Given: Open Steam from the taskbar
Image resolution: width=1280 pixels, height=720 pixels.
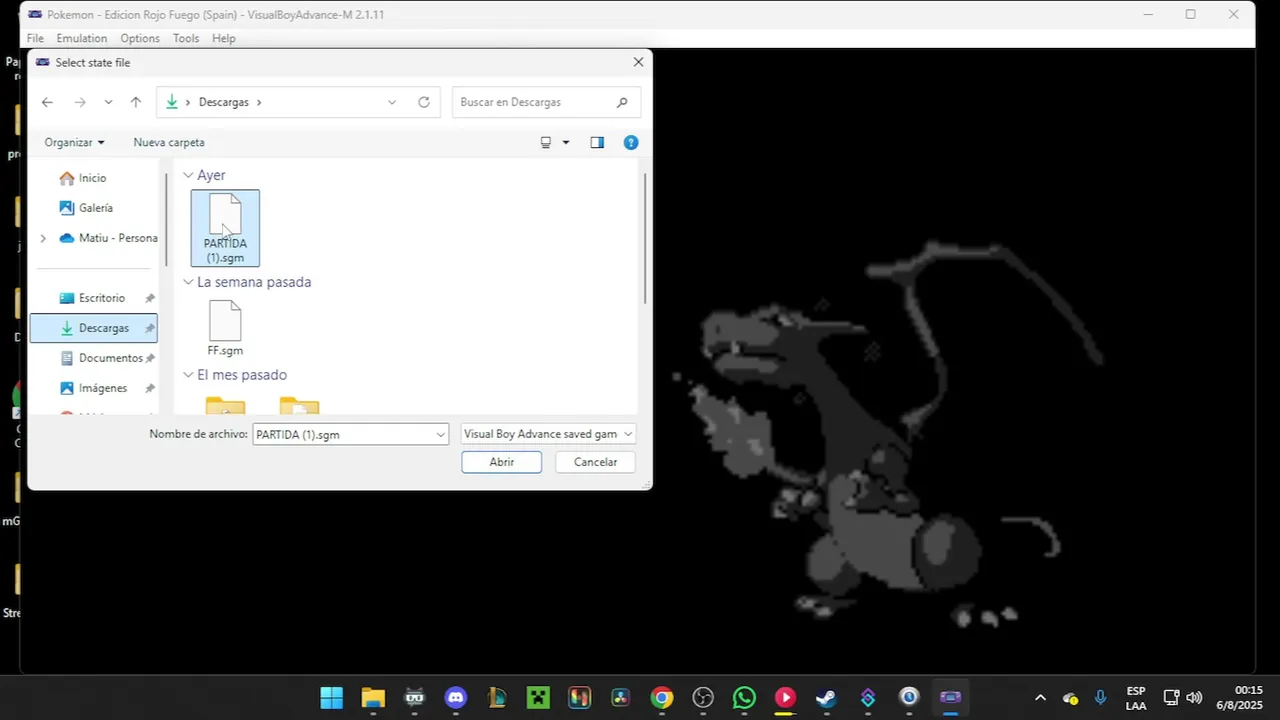Looking at the screenshot, I should tap(826, 697).
